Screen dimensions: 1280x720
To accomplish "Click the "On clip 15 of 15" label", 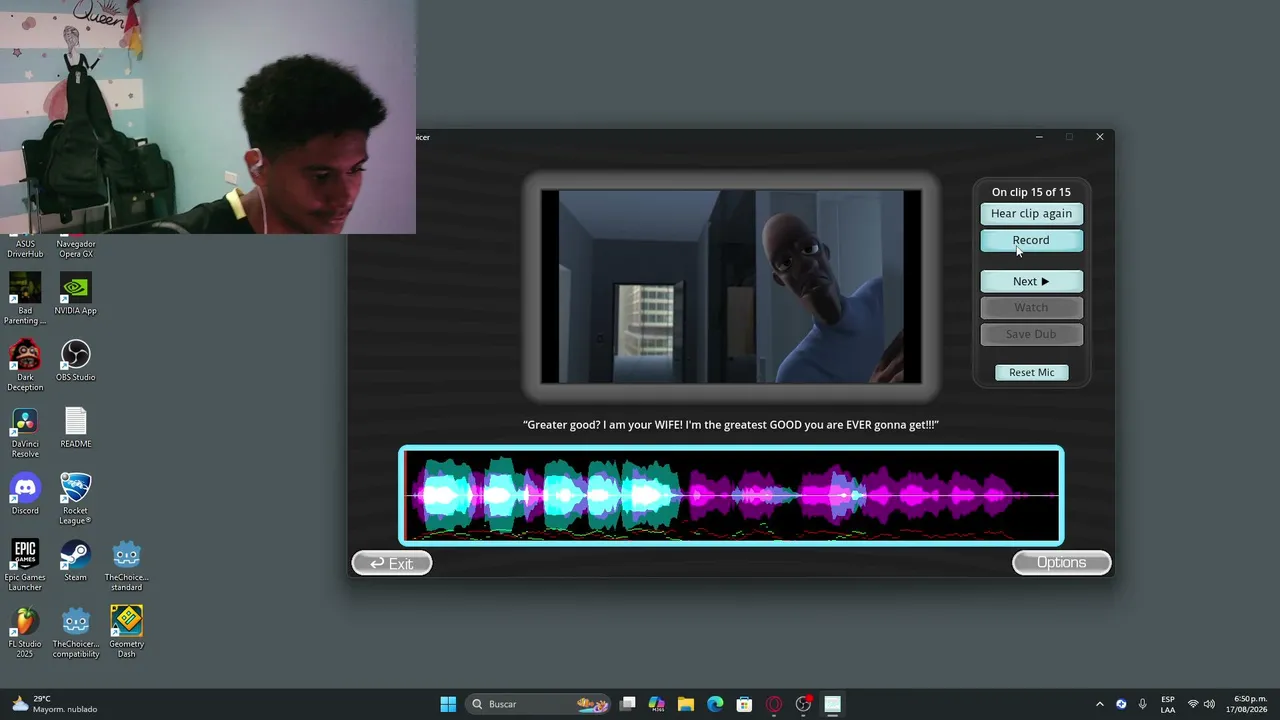I will coord(1031,192).
